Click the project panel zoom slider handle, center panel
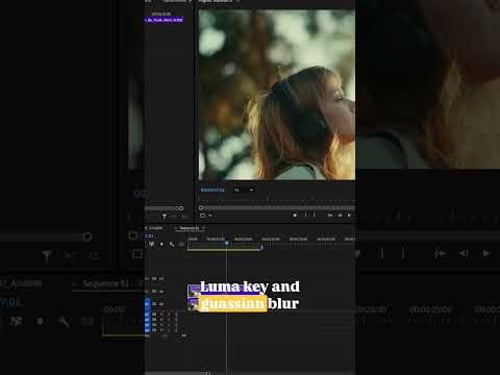 [x=181, y=208]
